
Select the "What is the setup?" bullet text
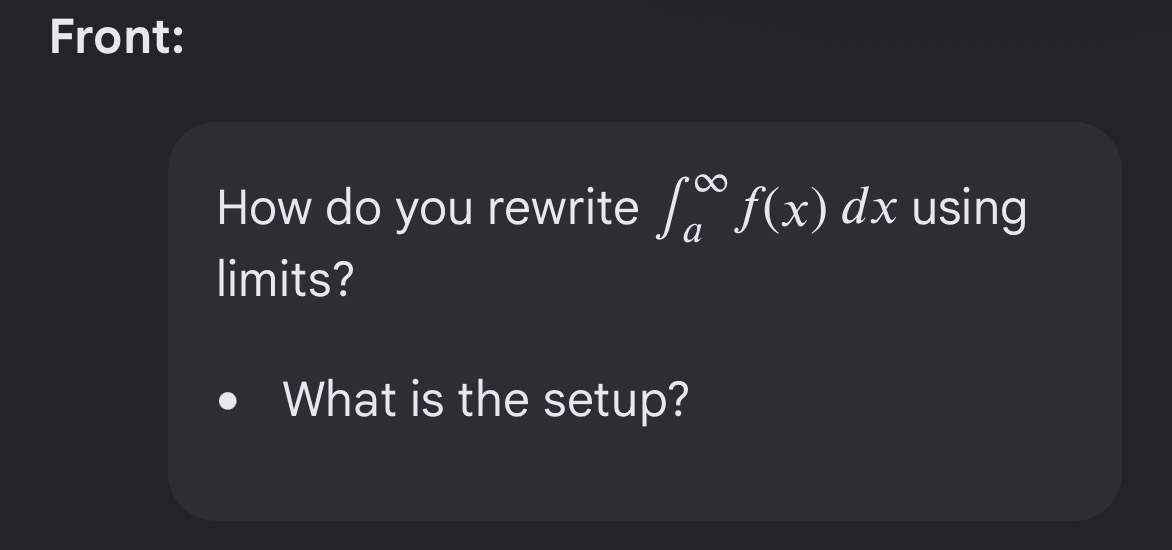(x=485, y=400)
